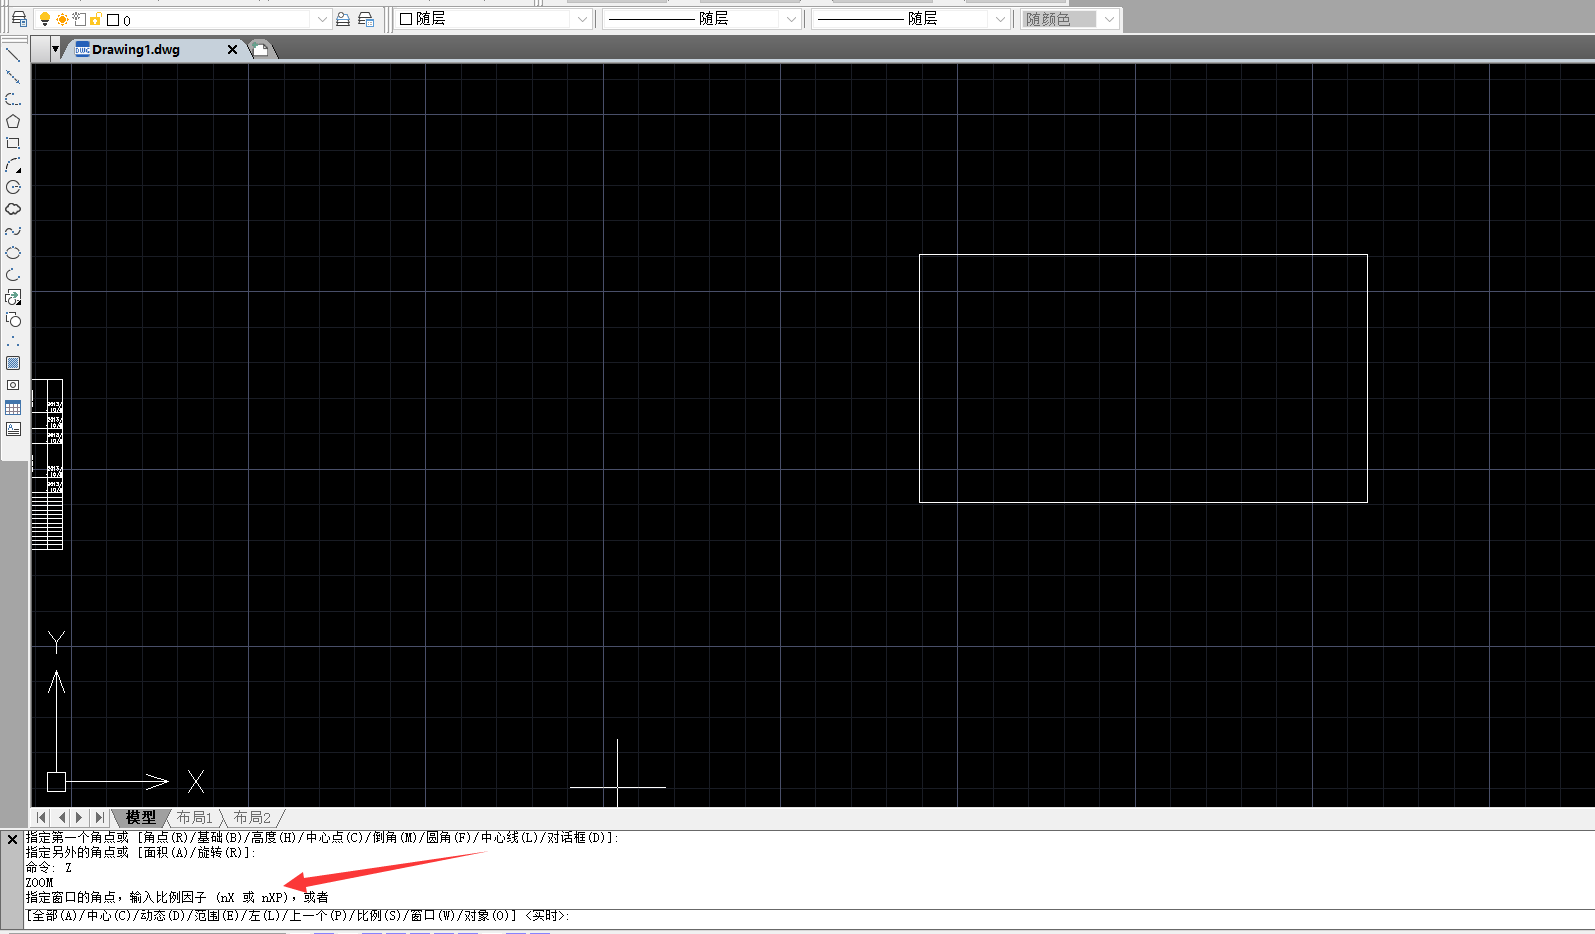The width and height of the screenshot is (1595, 934).
Task: Select the Polygon tool
Action: 13,121
